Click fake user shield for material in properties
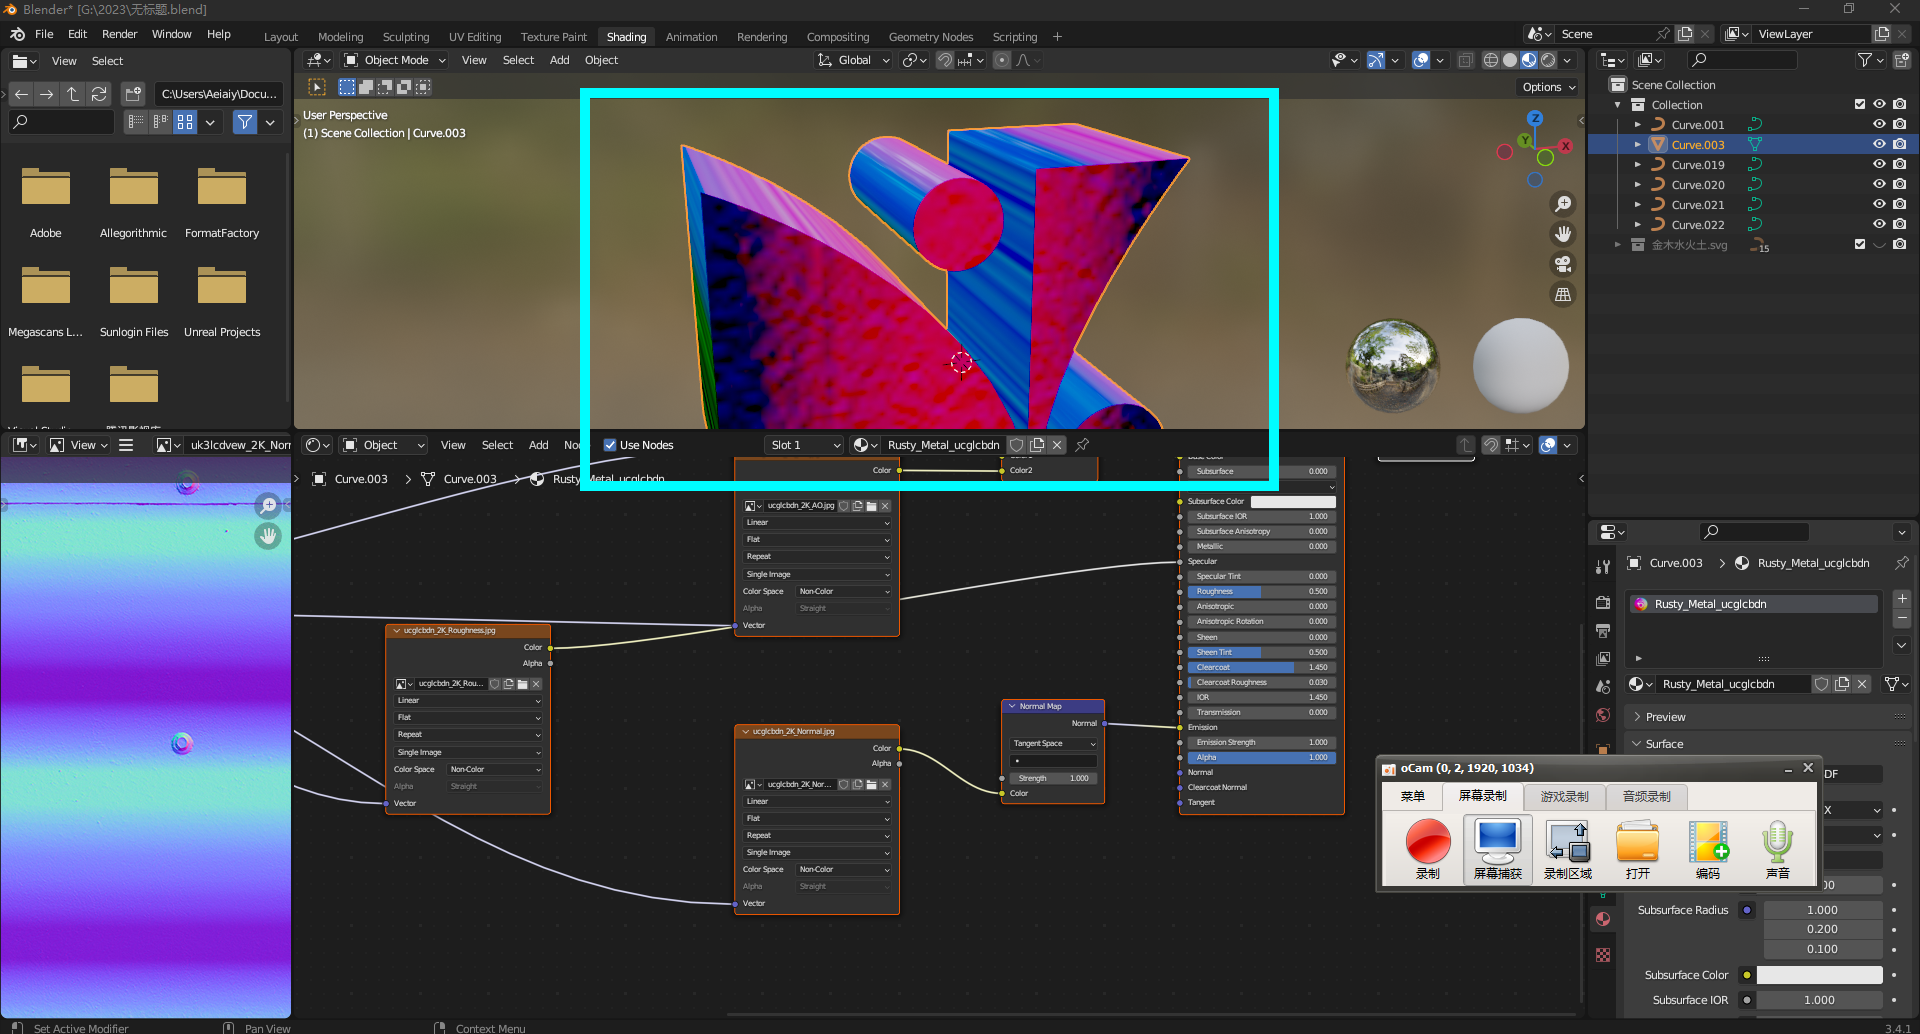1920x1034 pixels. (1821, 684)
